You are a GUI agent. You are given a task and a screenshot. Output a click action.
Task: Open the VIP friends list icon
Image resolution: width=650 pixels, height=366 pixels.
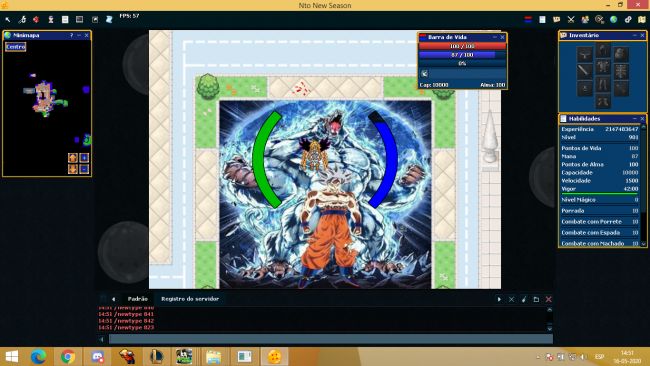(585, 19)
